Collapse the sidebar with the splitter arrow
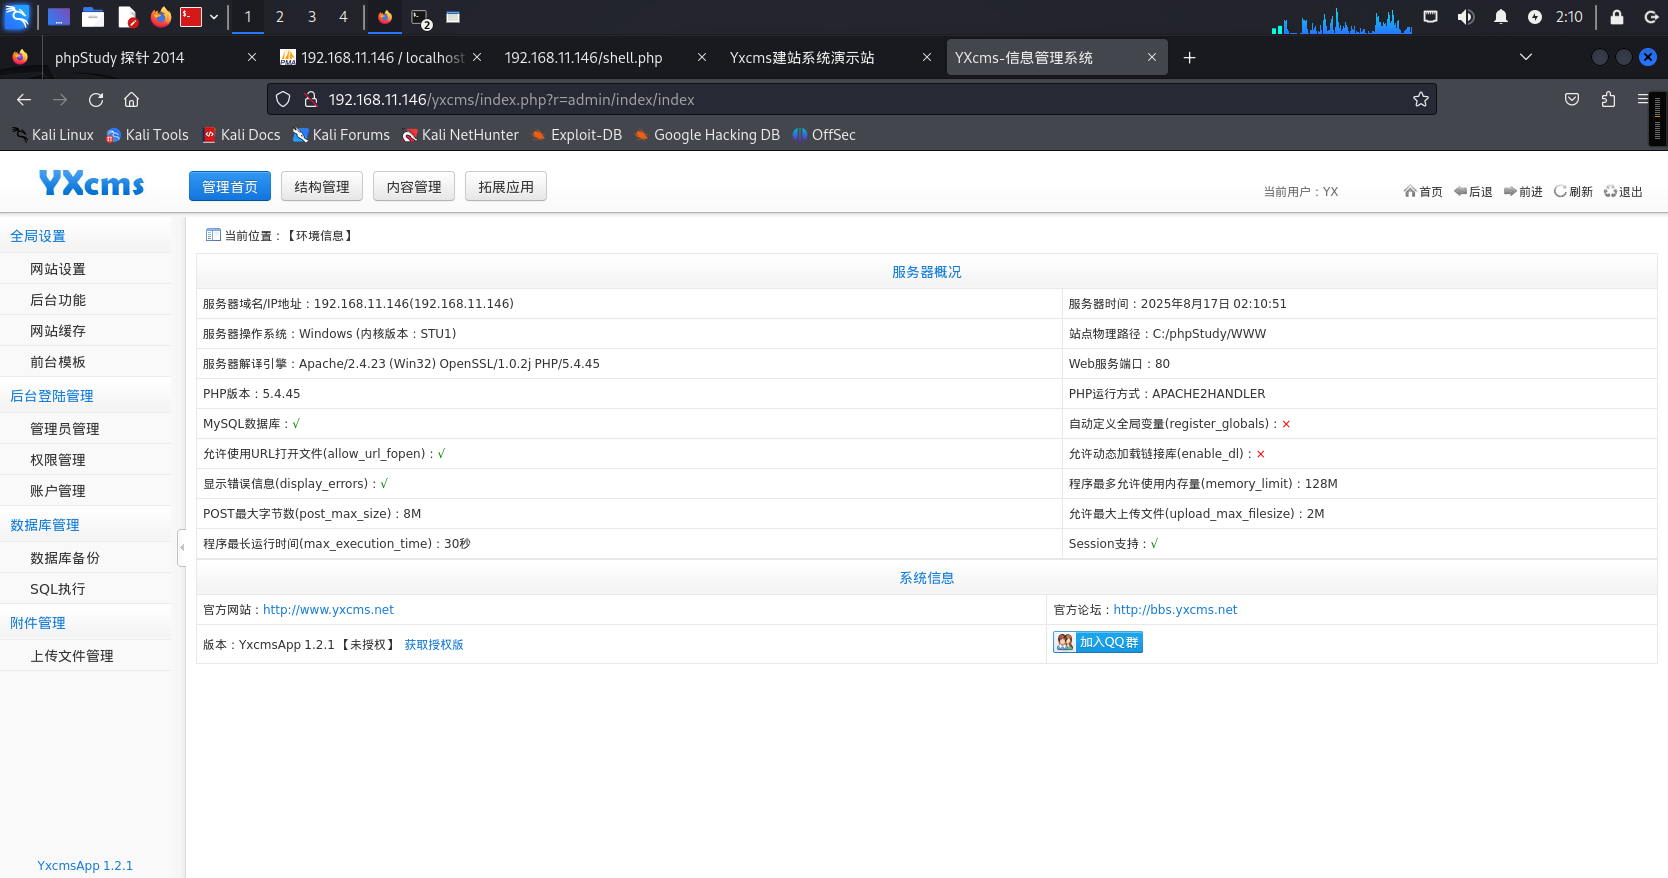 click(182, 547)
